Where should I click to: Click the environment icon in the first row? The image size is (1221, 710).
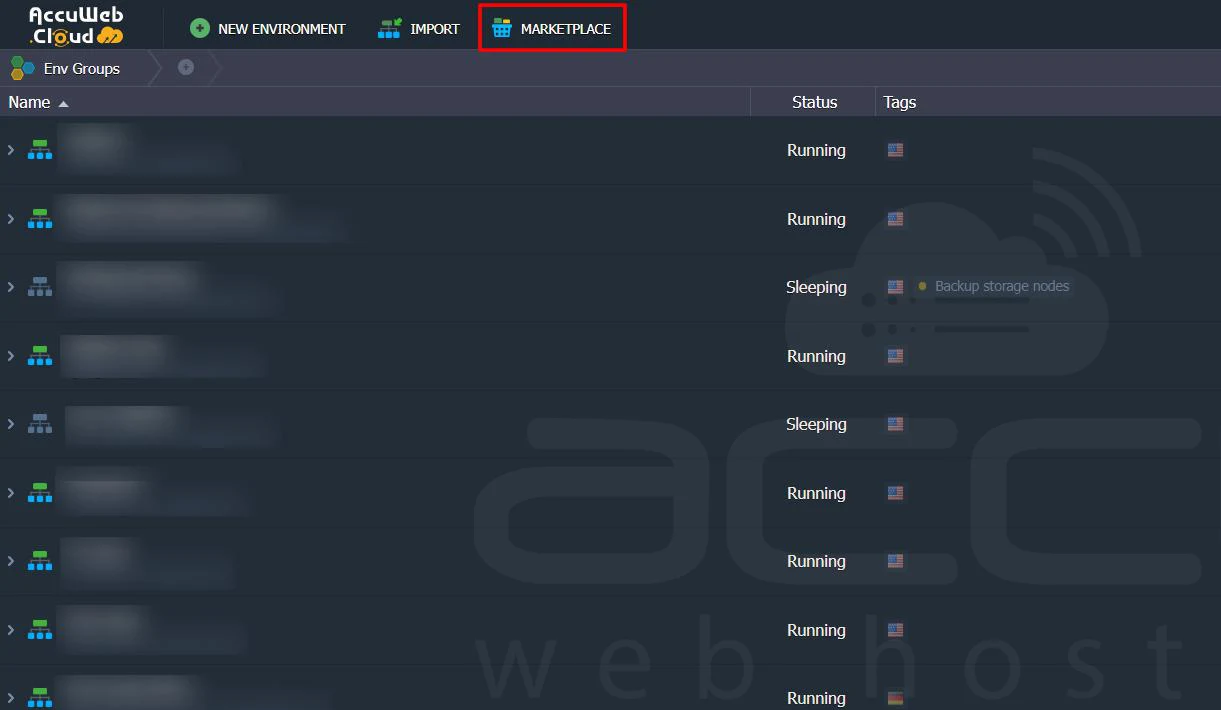click(x=40, y=150)
